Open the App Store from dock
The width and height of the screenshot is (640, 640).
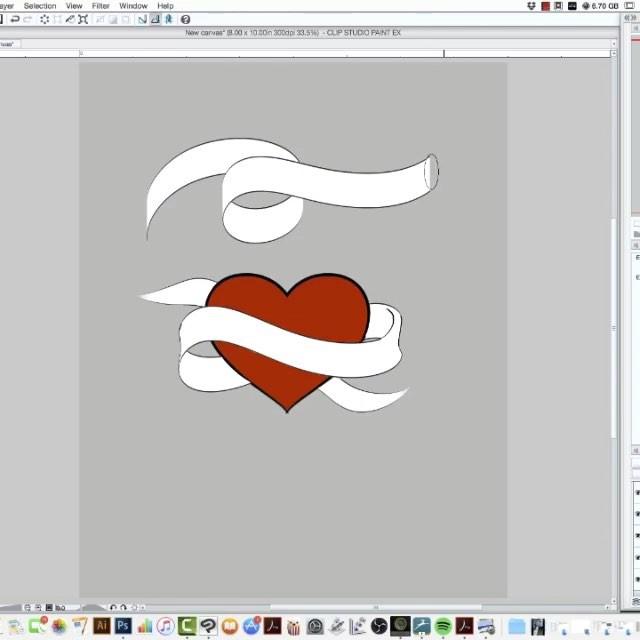pos(251,626)
